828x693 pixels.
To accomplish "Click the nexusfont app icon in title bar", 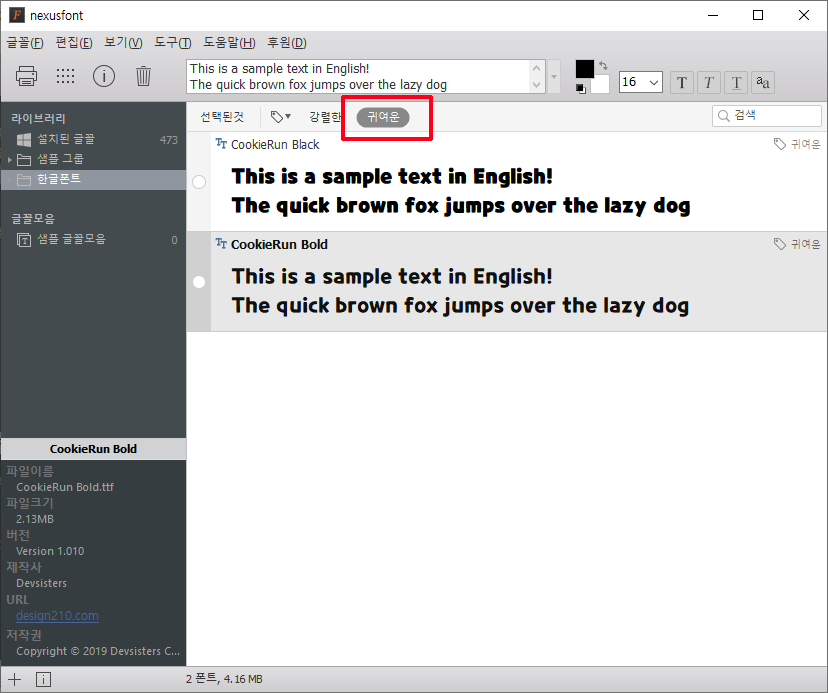I will [x=17, y=15].
